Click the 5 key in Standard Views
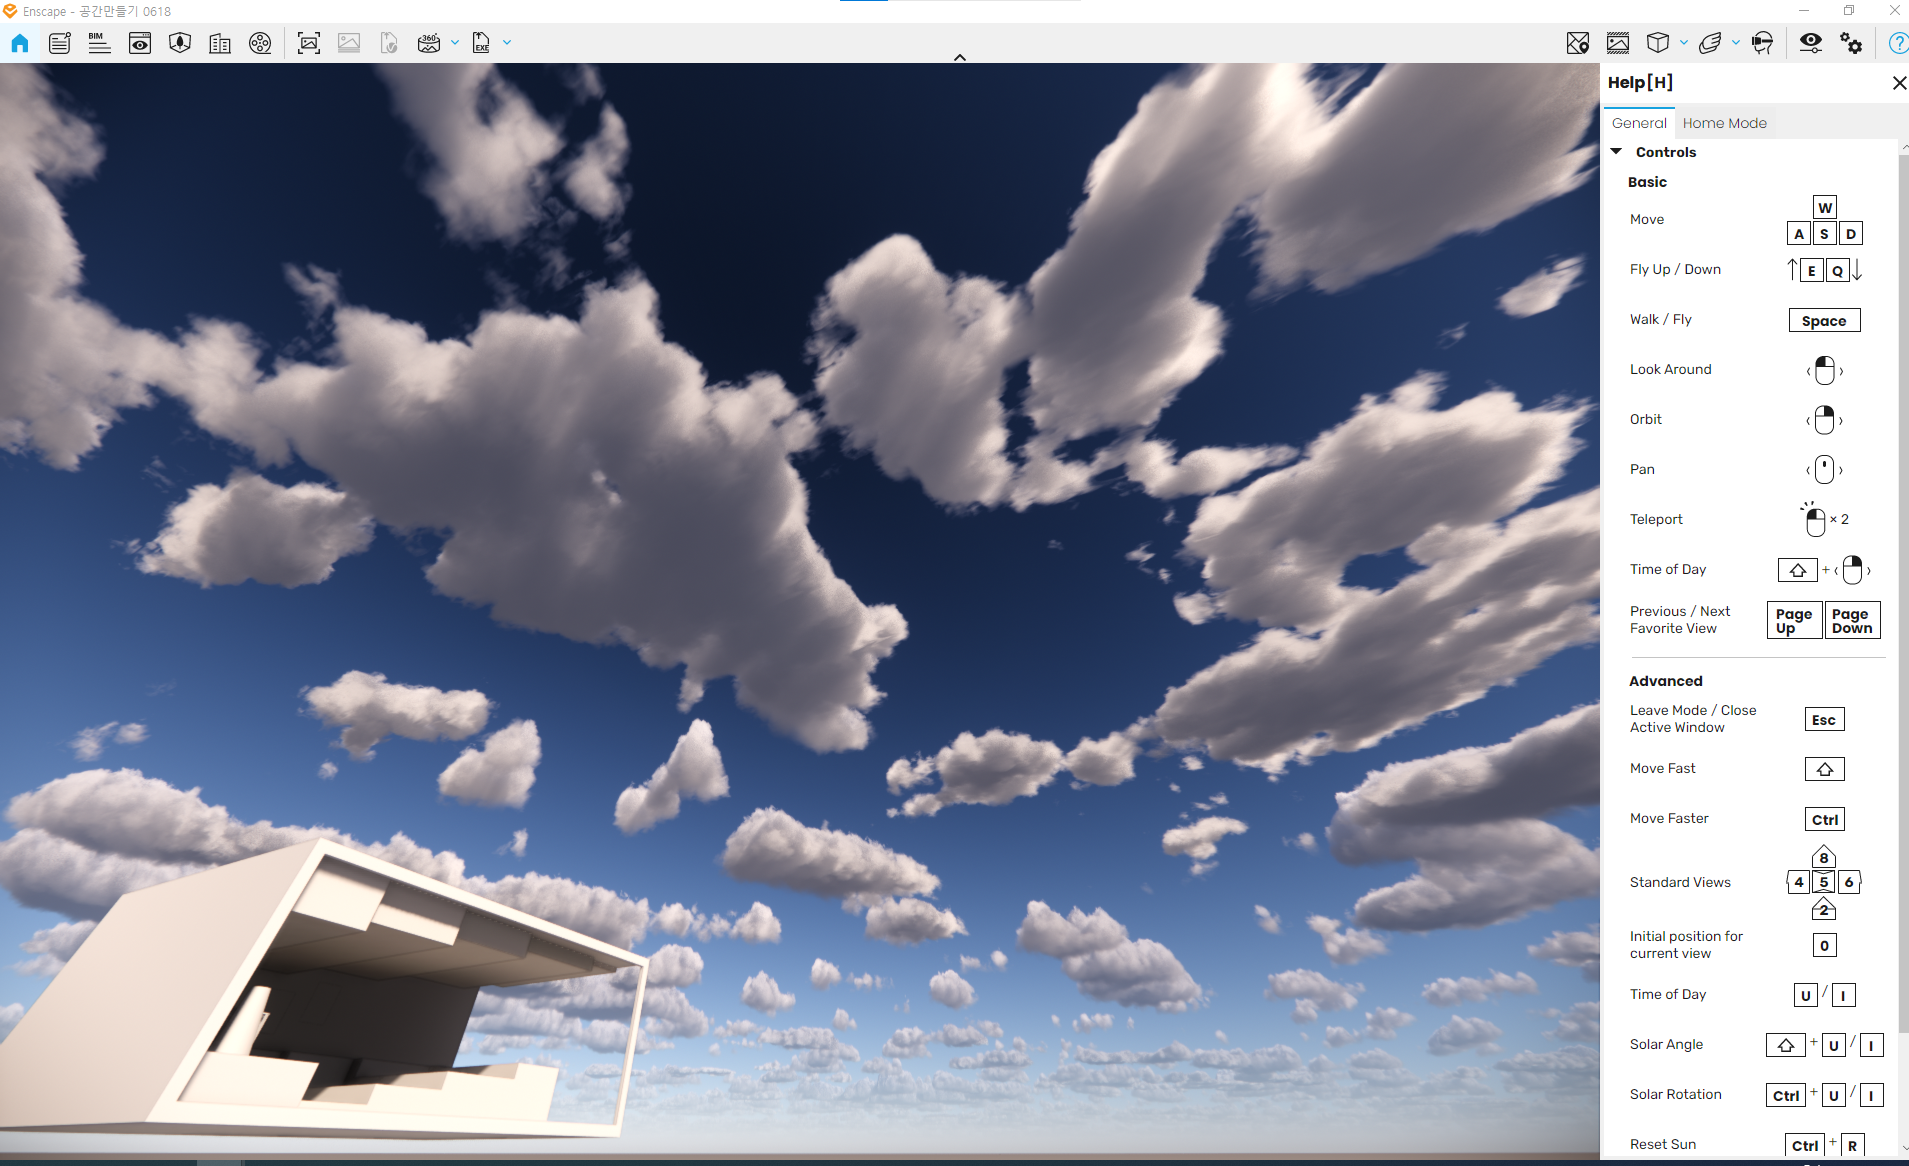Screen dimensions: 1909x1166 point(1824,882)
